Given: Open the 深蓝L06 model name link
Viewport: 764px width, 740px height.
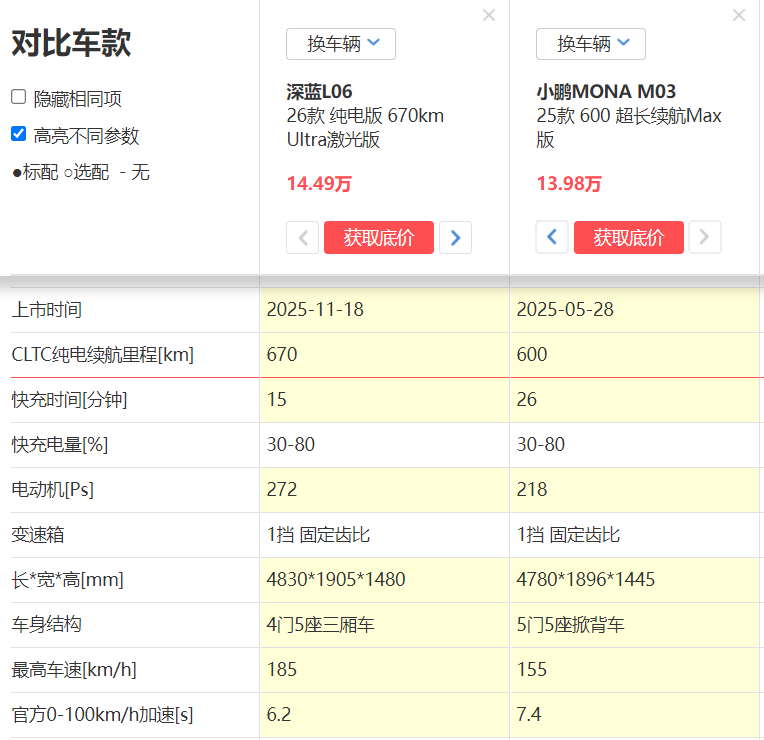Looking at the screenshot, I should [319, 92].
